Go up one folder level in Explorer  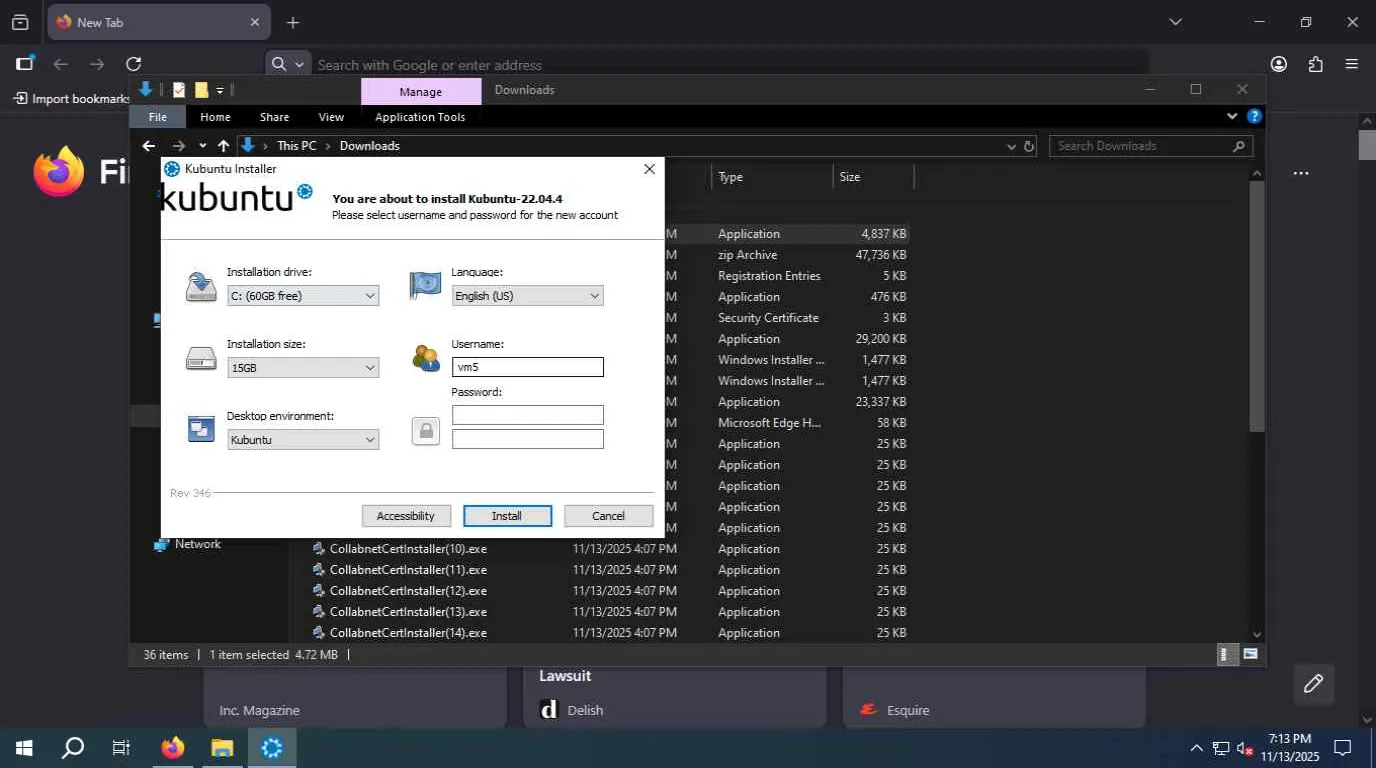[223, 146]
